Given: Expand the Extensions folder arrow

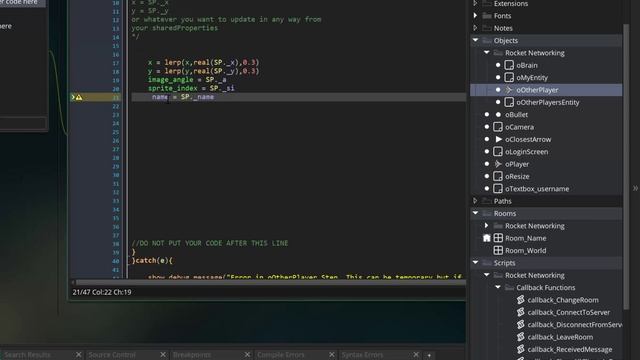Looking at the screenshot, I should click(476, 3).
